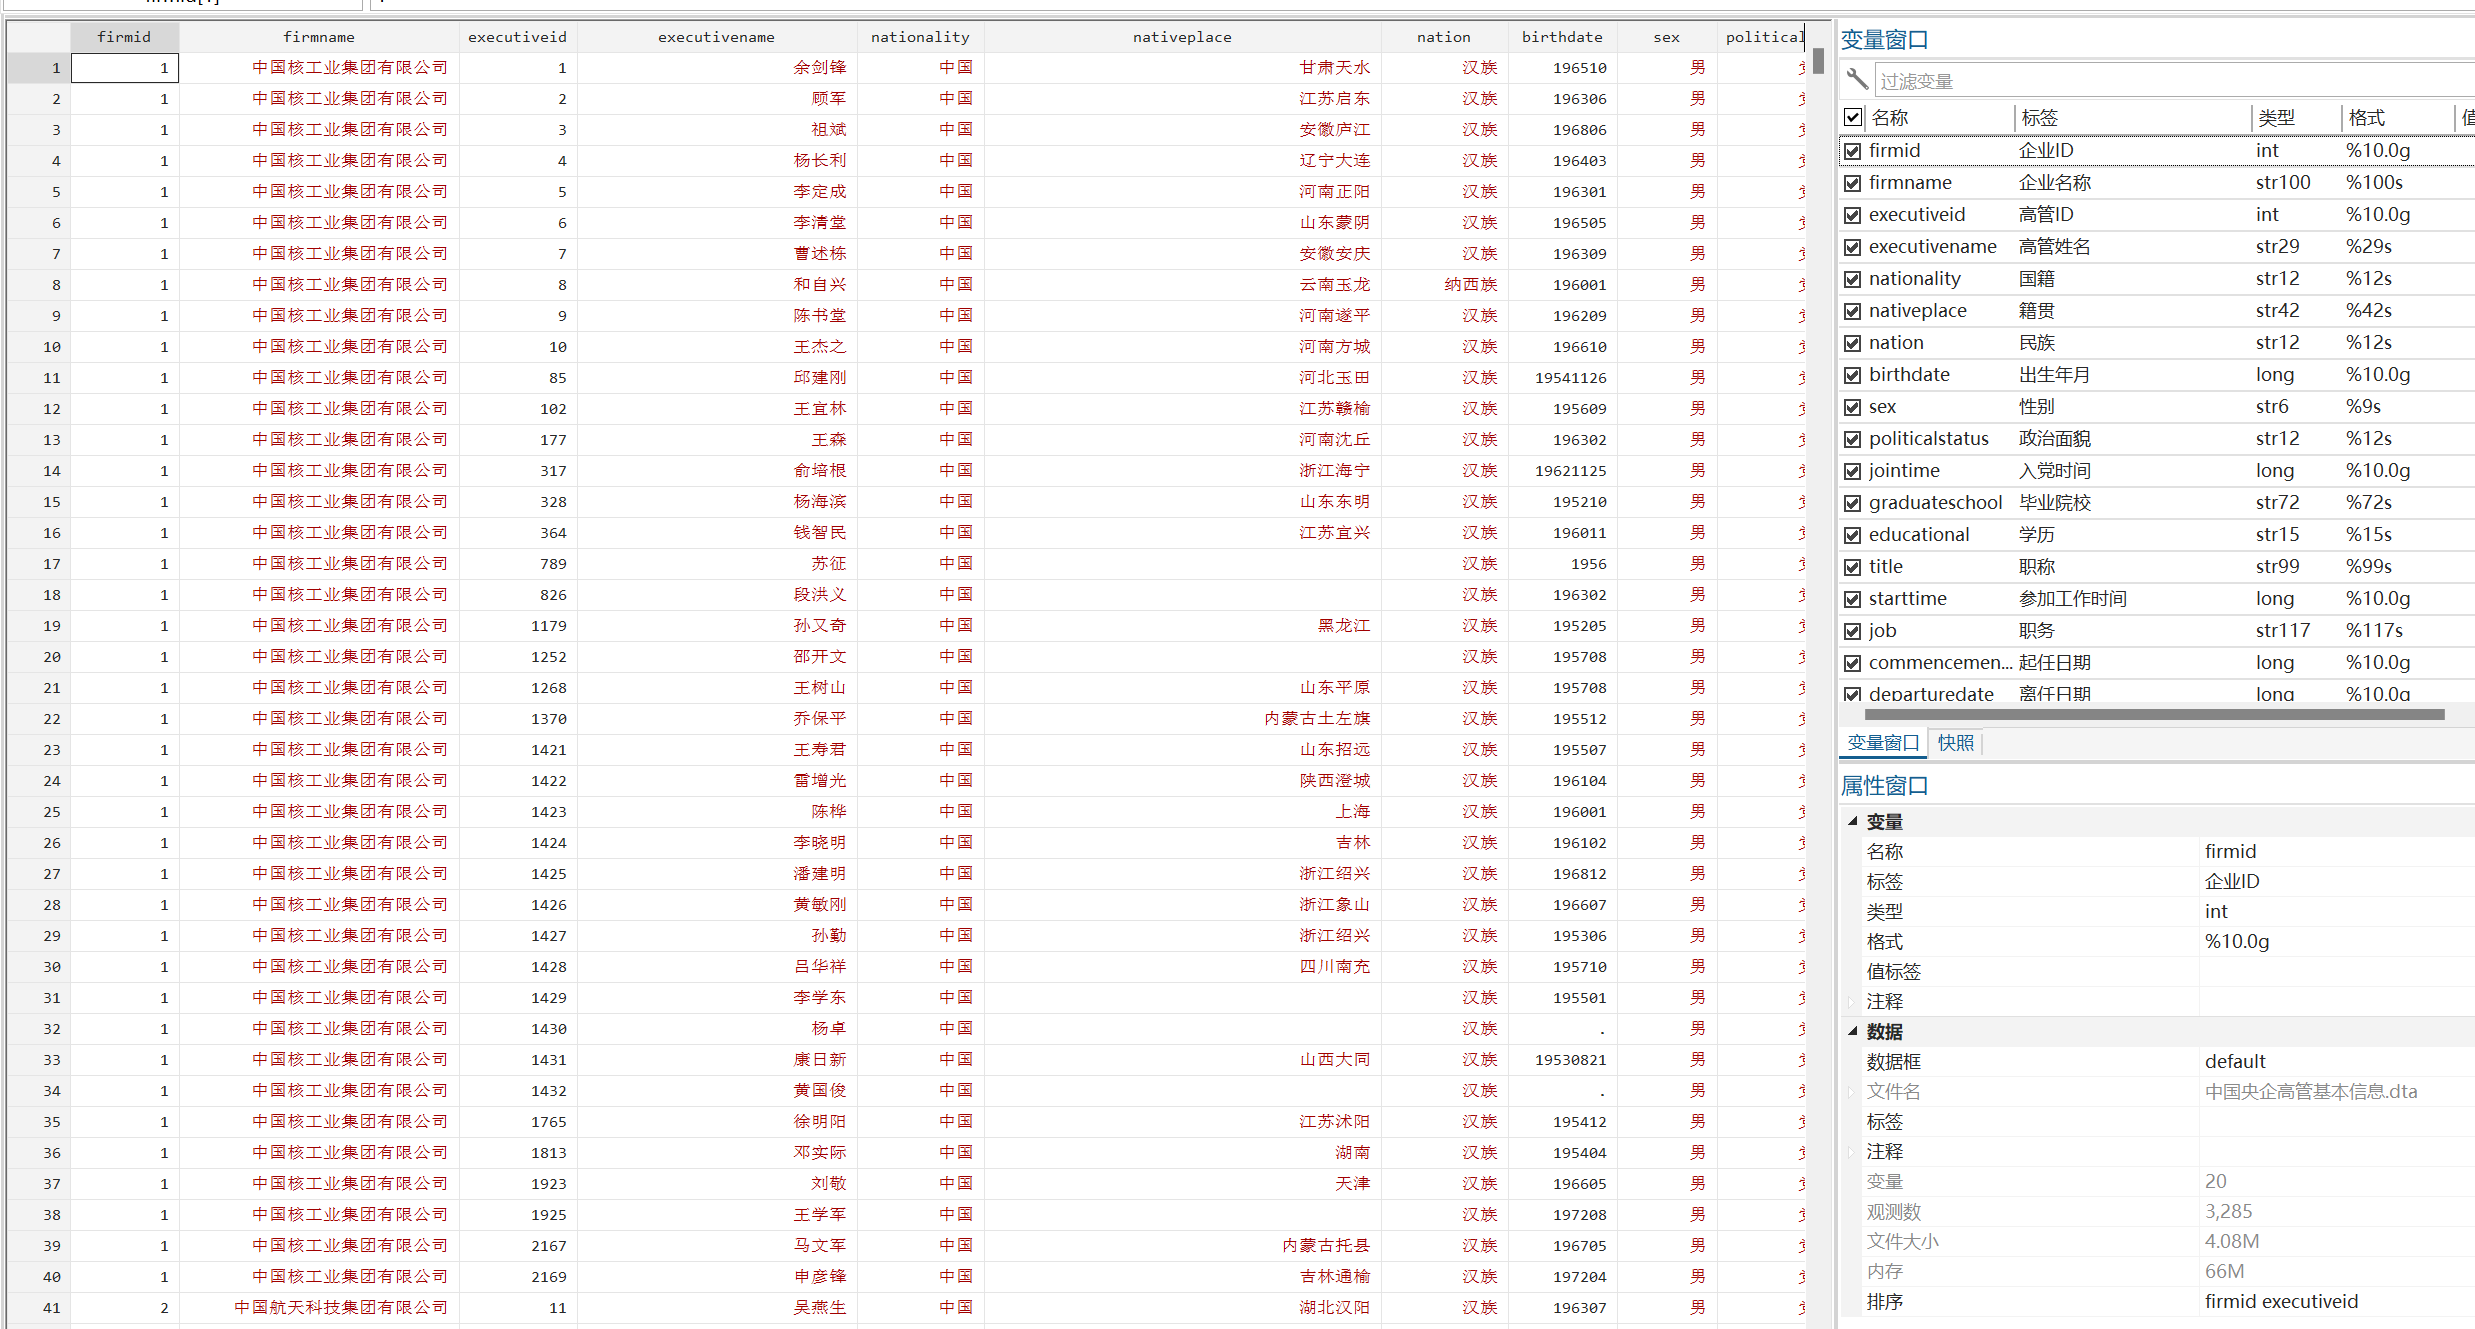Toggle the nativeplace variable checkbox

[1853, 311]
